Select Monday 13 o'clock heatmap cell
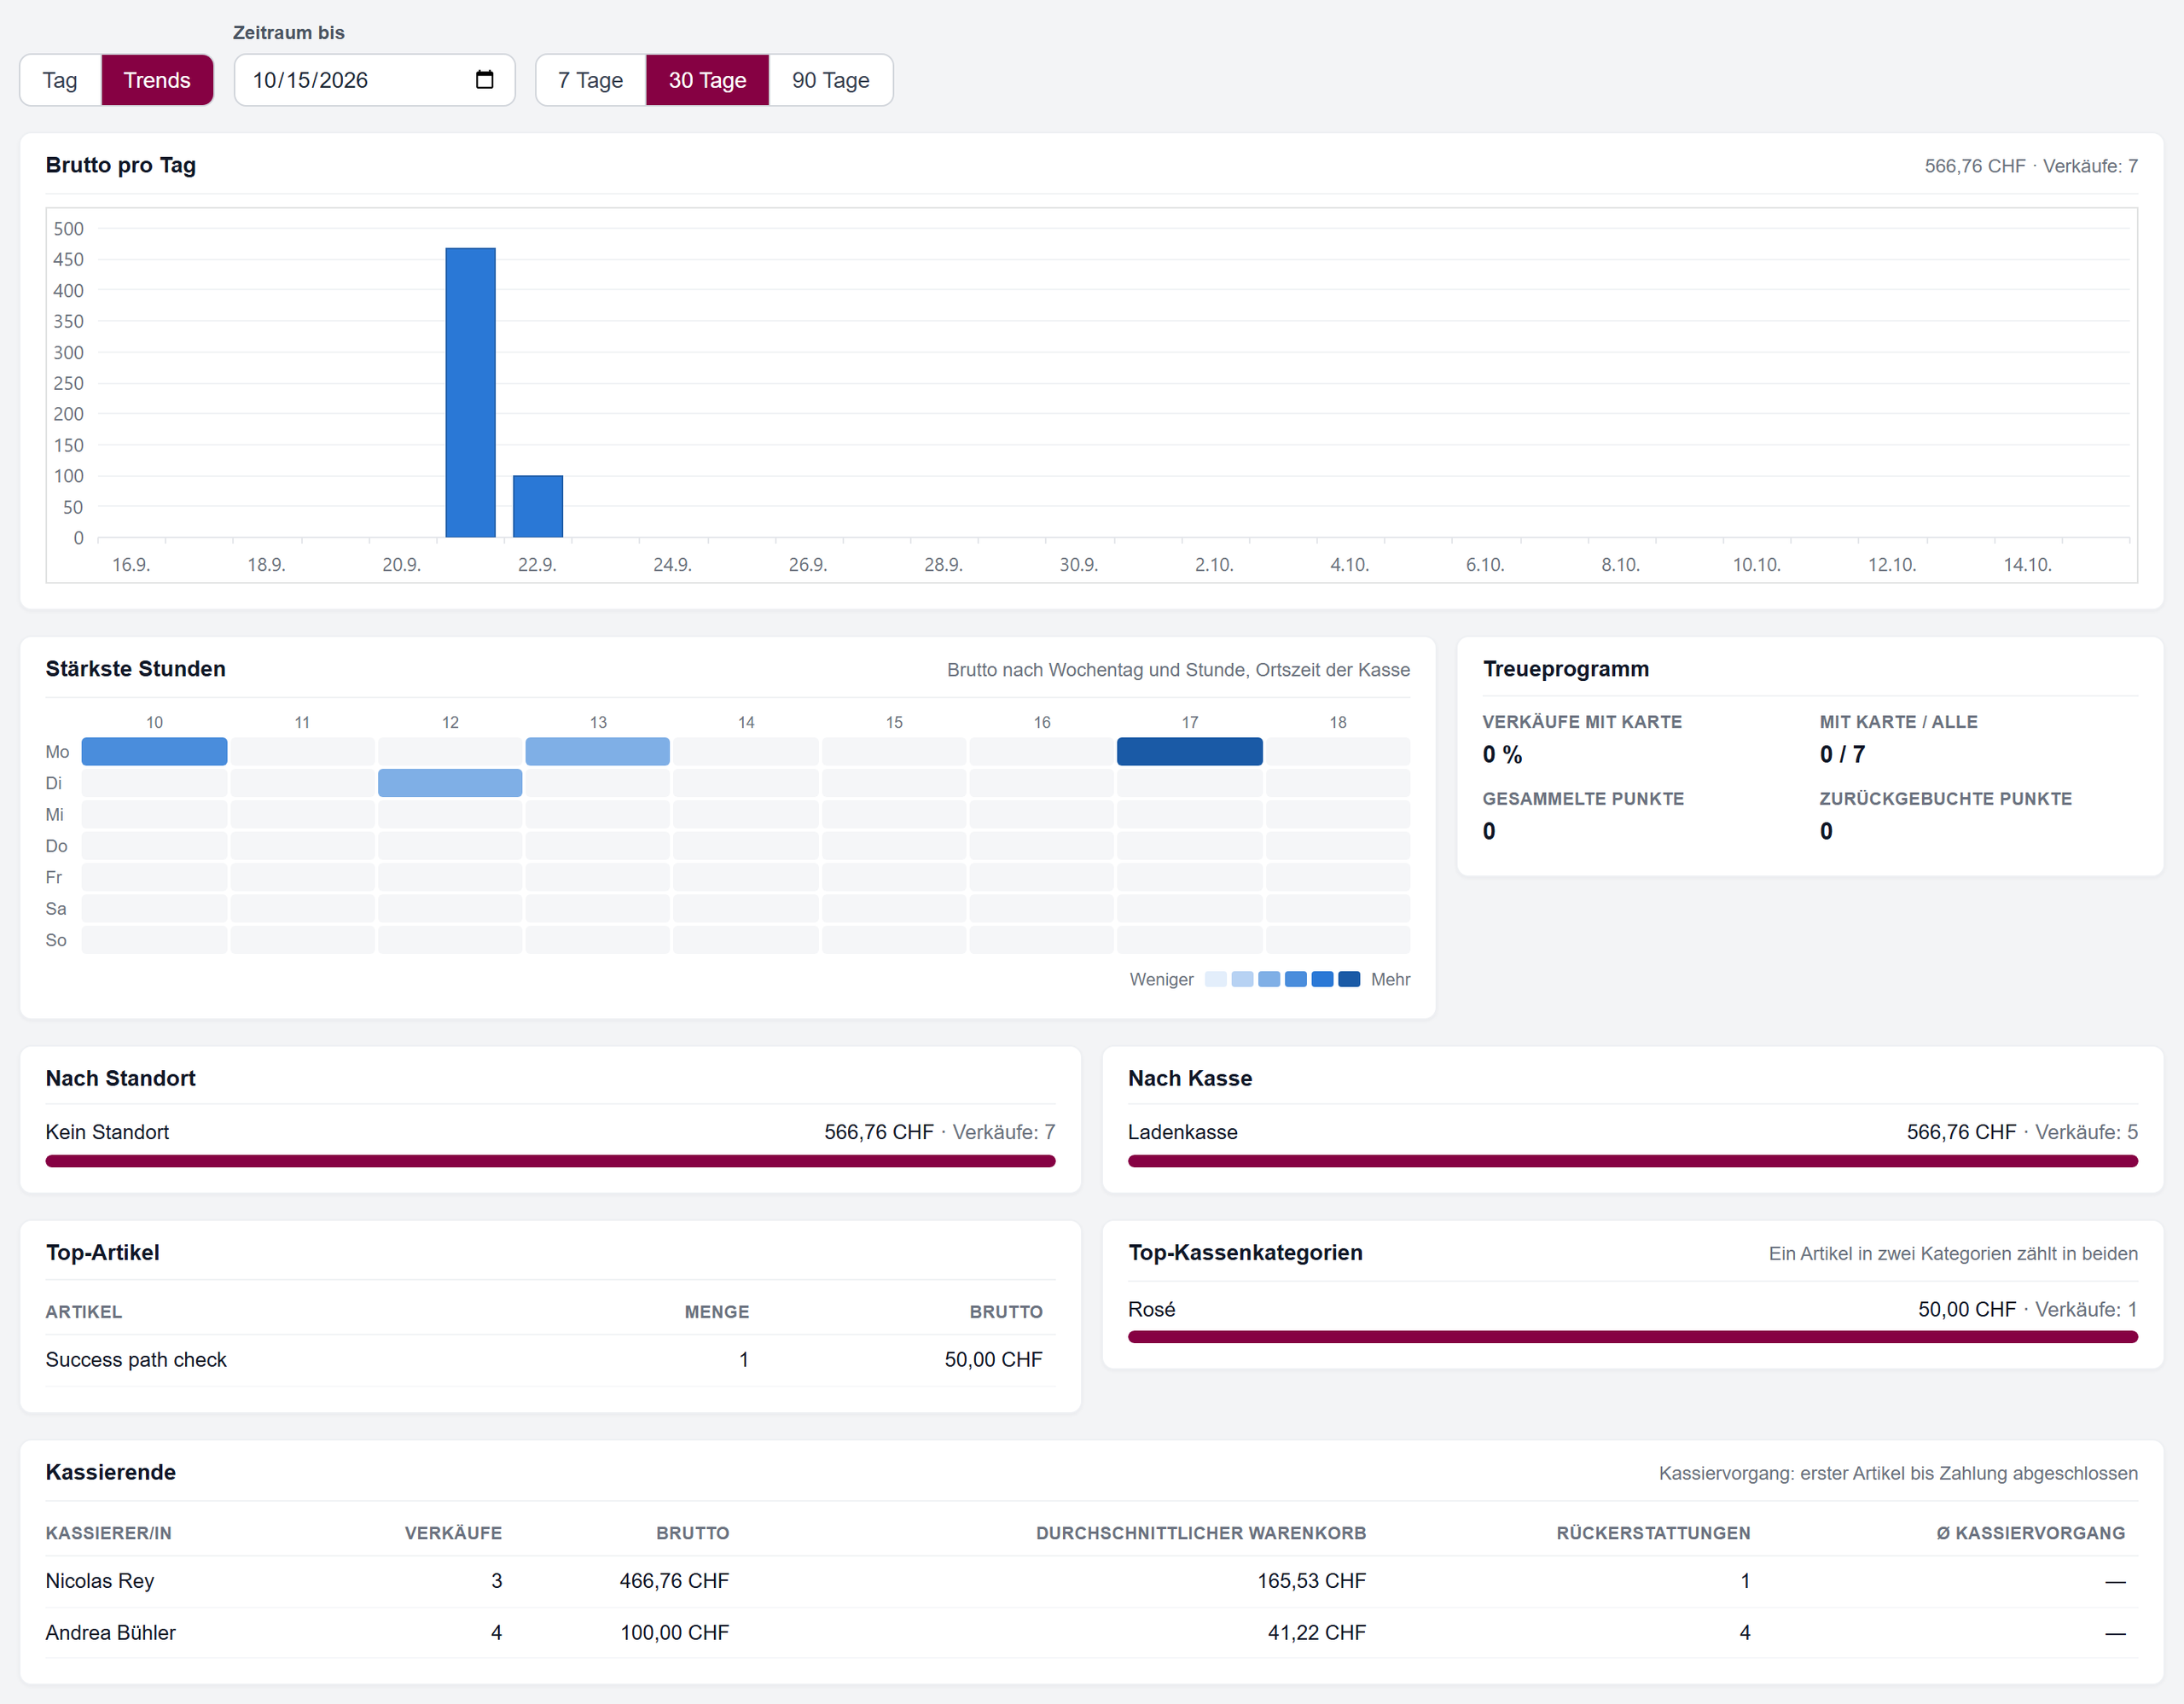This screenshot has height=1704, width=2184. pos(598,751)
